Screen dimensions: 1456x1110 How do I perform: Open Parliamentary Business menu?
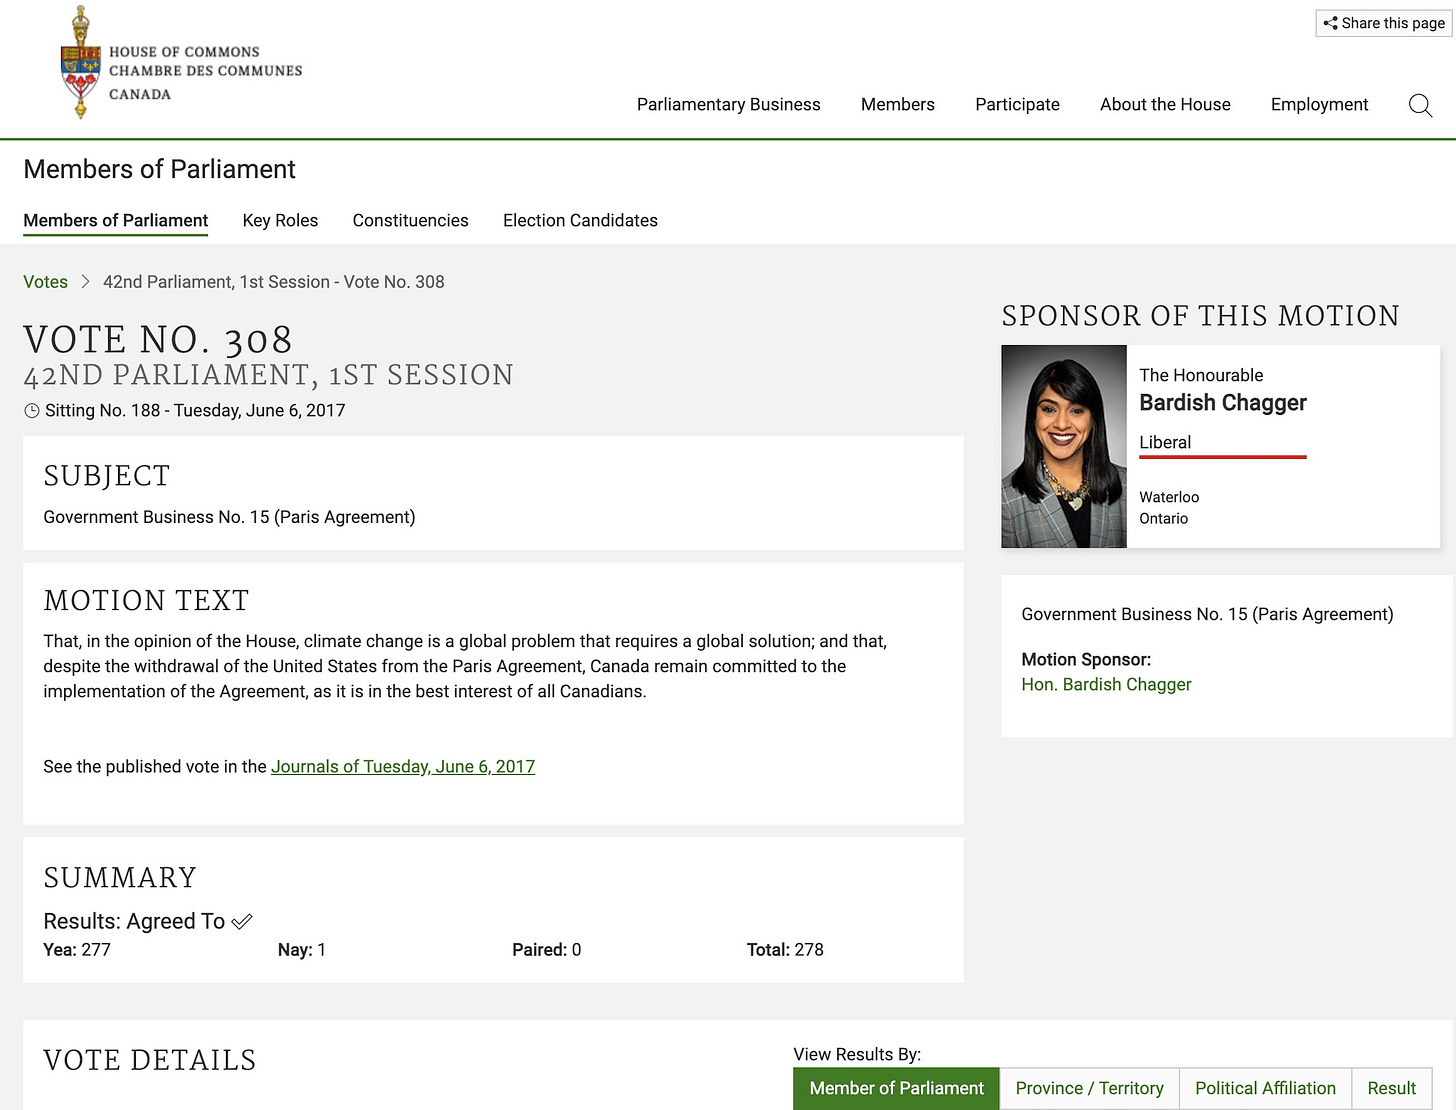728,104
